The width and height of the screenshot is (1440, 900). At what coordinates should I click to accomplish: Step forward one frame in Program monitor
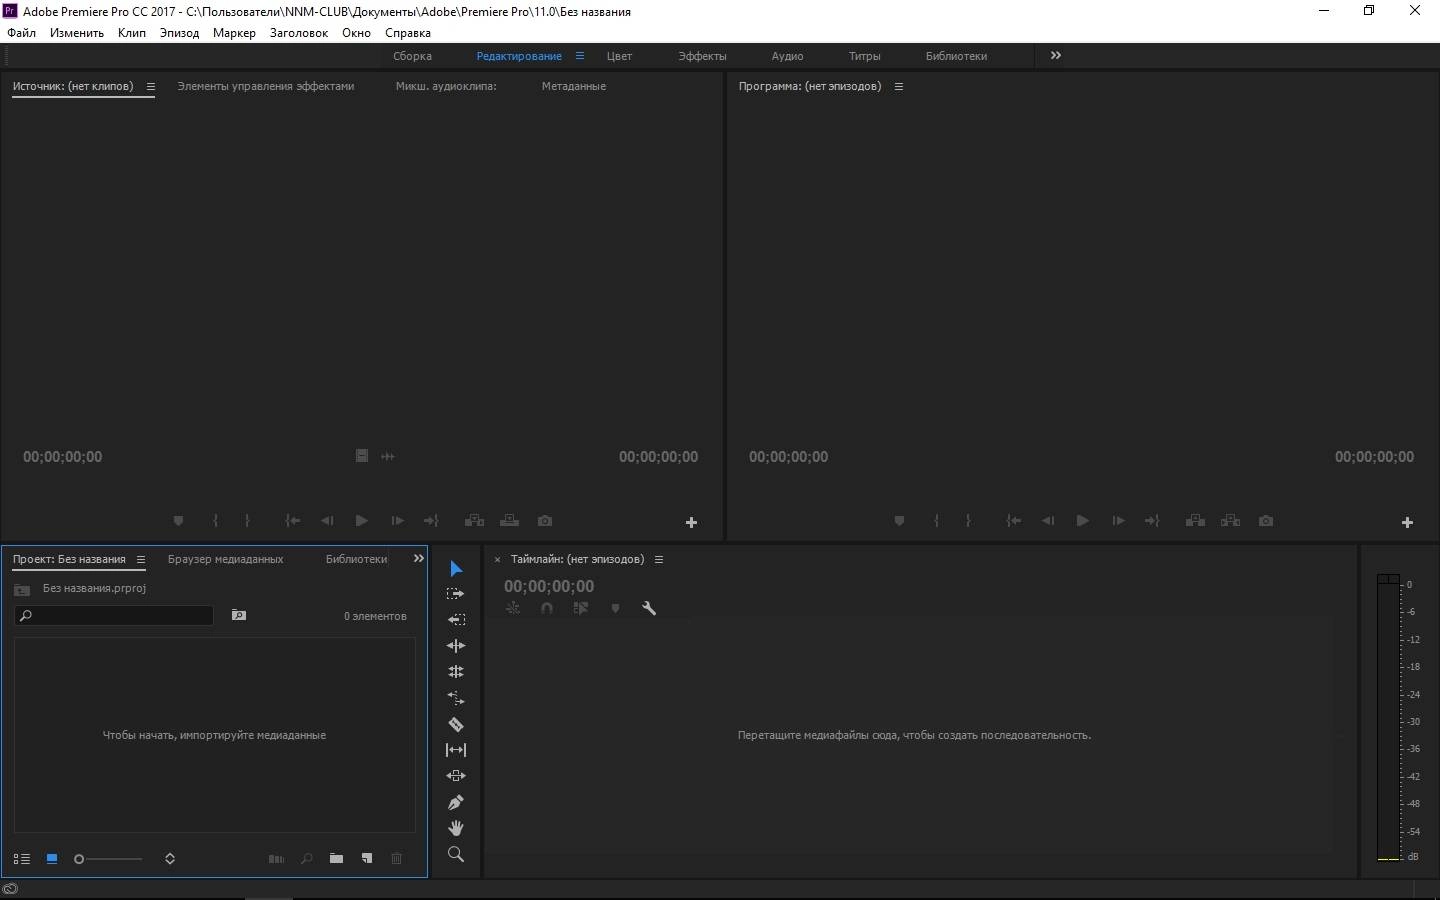click(x=1118, y=521)
